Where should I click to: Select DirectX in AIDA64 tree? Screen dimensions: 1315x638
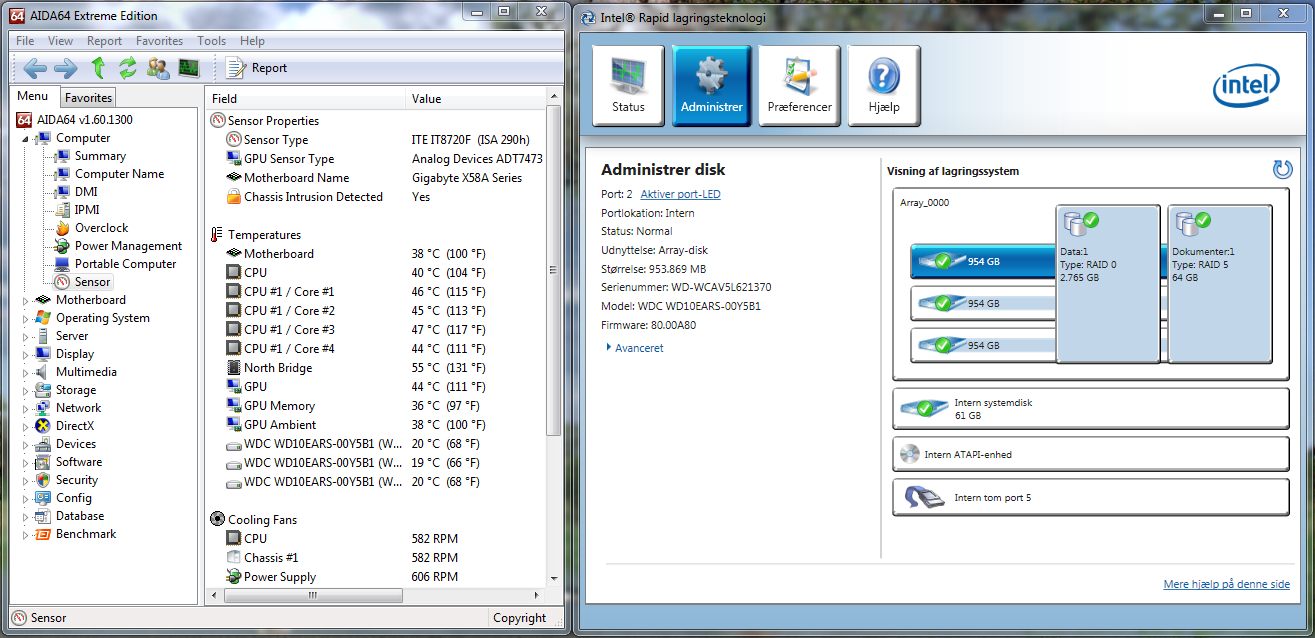click(64, 426)
